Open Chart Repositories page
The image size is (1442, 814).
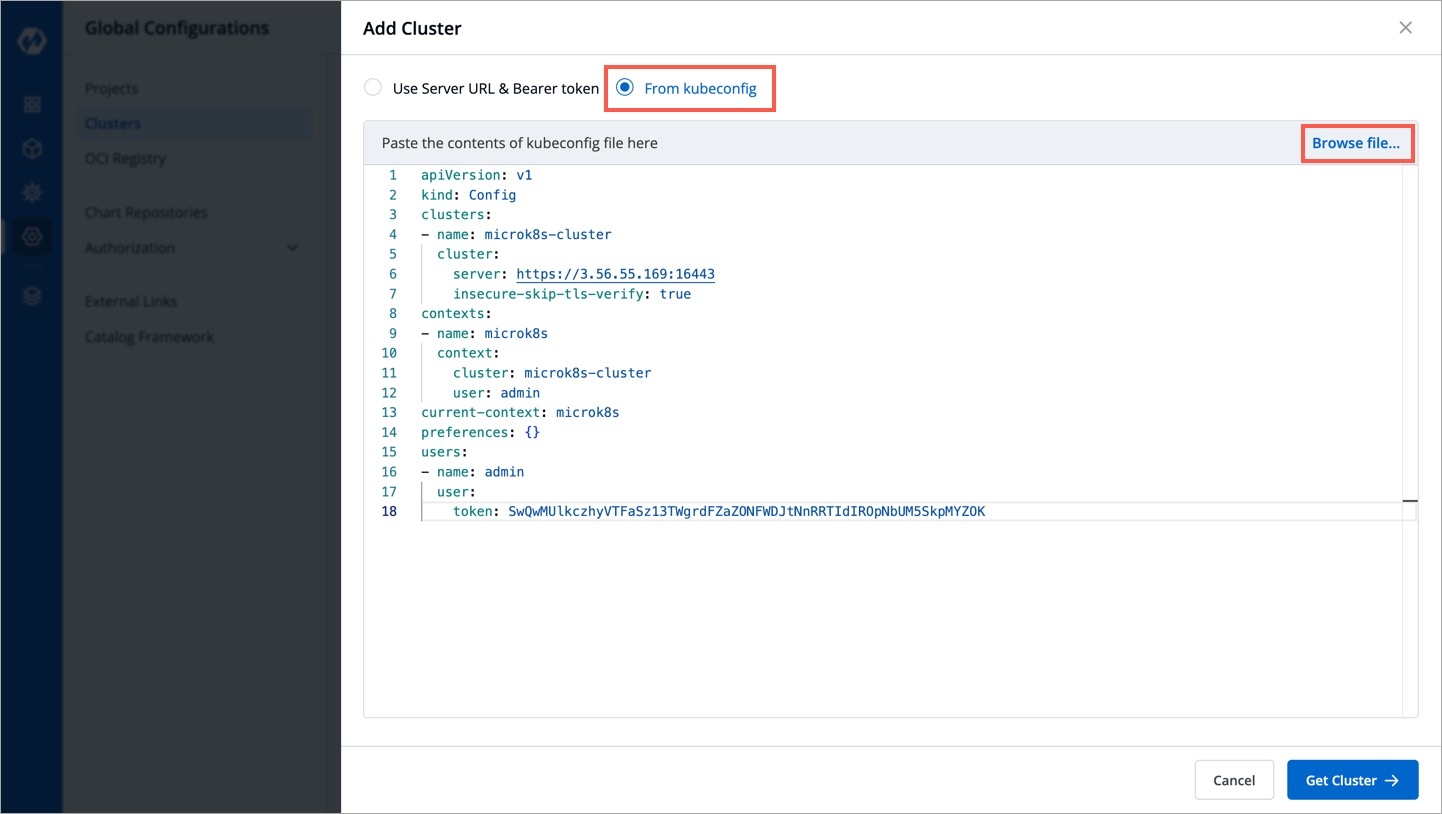(x=146, y=213)
